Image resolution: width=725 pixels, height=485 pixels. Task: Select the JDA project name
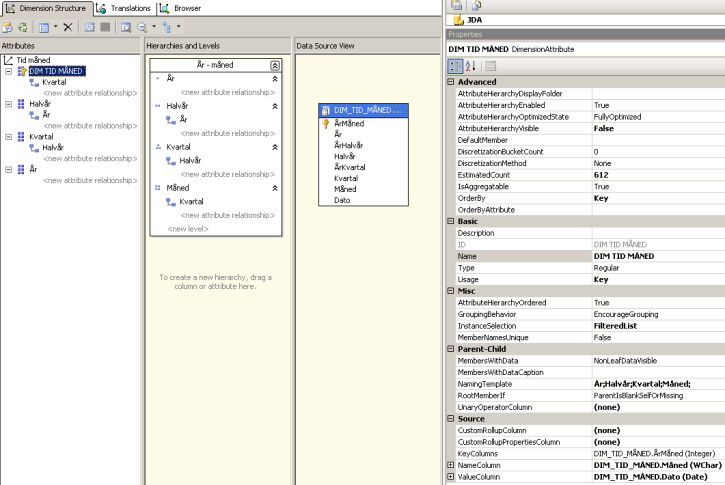pos(474,20)
